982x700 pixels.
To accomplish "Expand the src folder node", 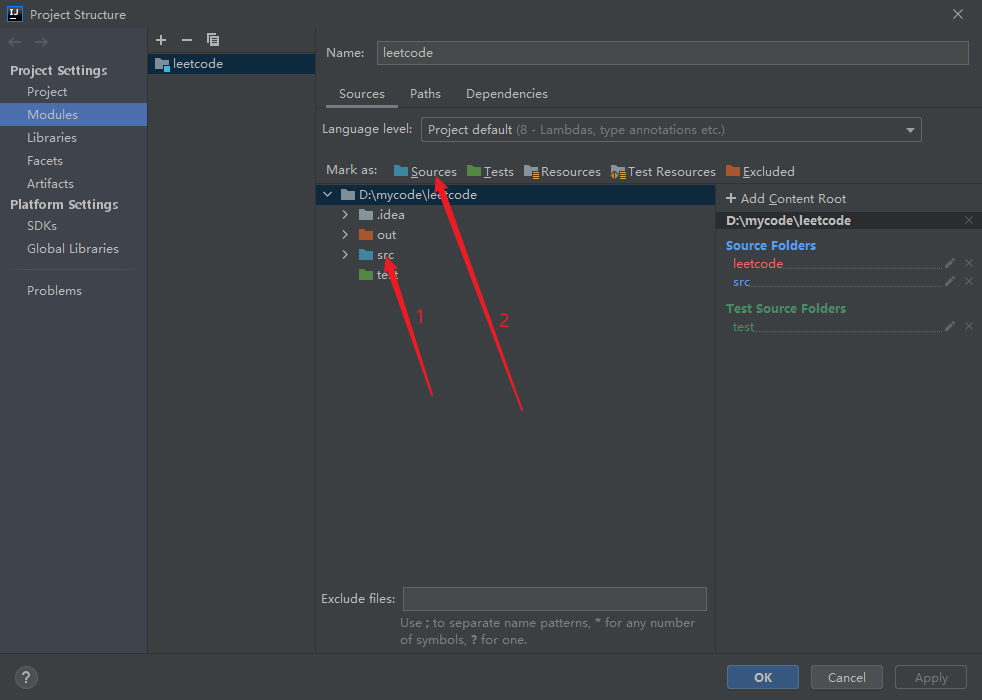I will coord(345,255).
